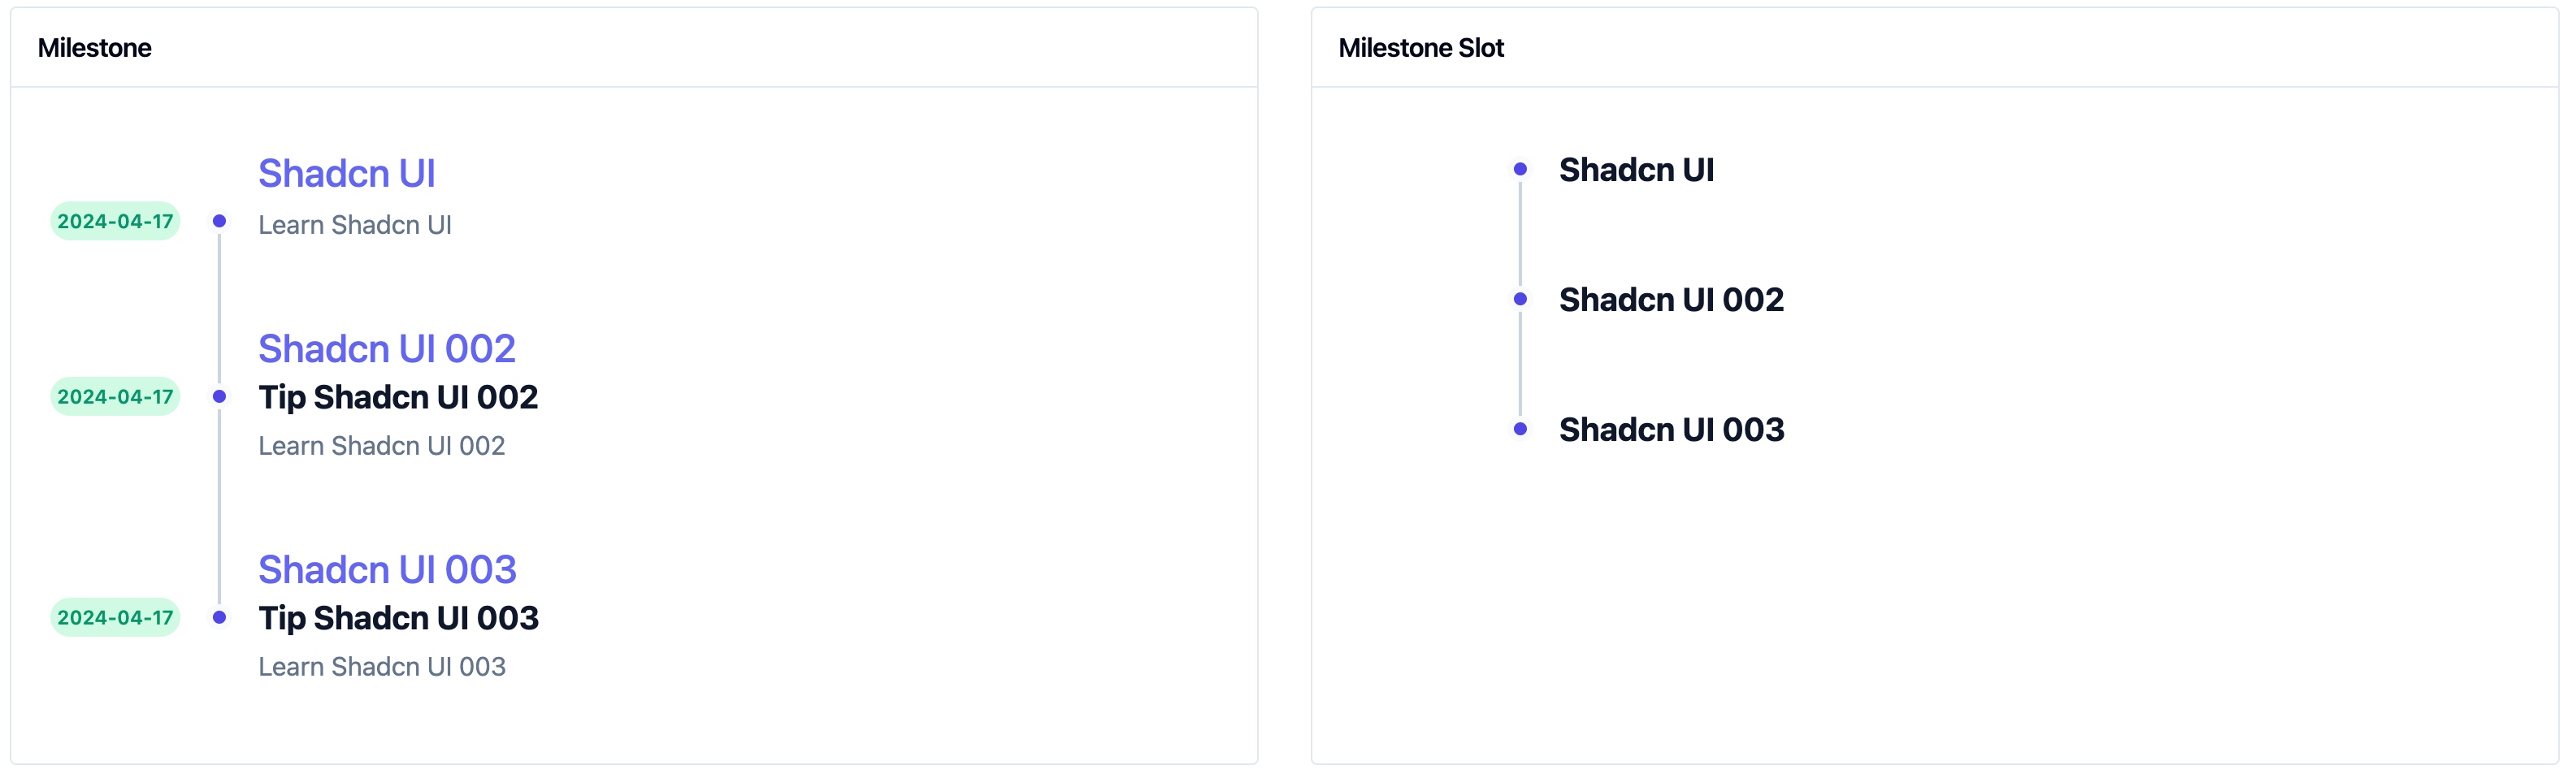The height and width of the screenshot is (778, 2576).
Task: Click the first timeline dot beside Shadcn UI
Action: click(x=219, y=221)
